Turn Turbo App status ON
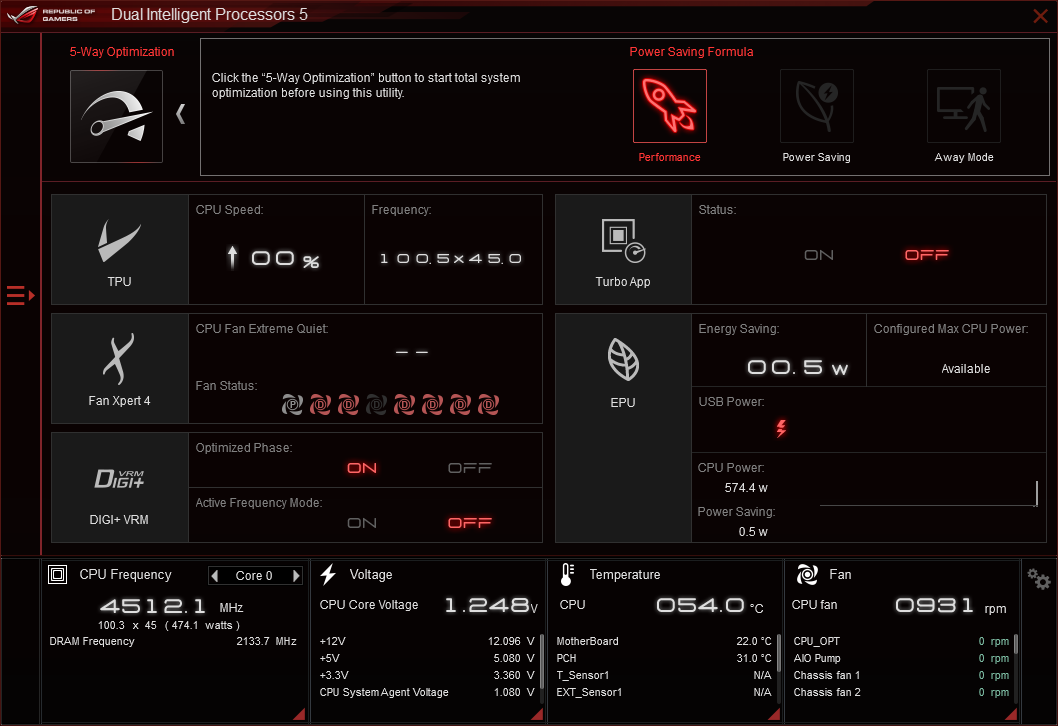Screen dimensions: 1058x726 (818, 255)
